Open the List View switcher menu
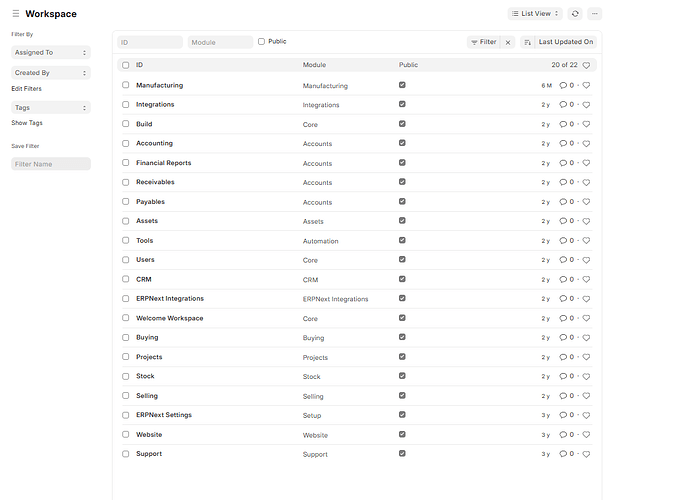 coord(535,13)
